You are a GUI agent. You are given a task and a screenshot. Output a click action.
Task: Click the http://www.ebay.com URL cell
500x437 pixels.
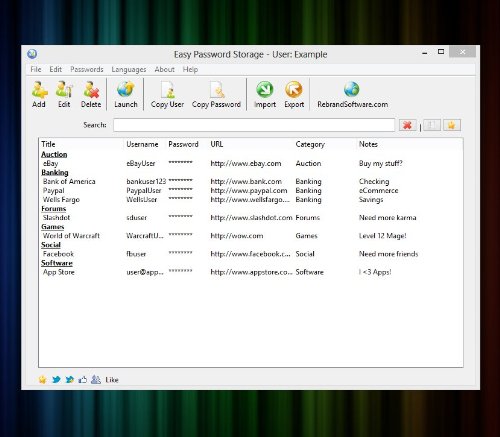[246, 163]
